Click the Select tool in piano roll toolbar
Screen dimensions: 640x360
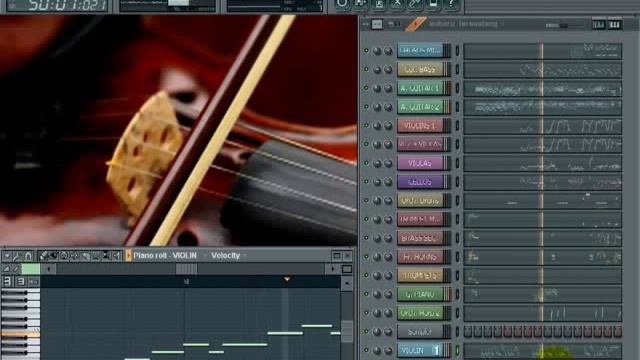click(x=96, y=256)
